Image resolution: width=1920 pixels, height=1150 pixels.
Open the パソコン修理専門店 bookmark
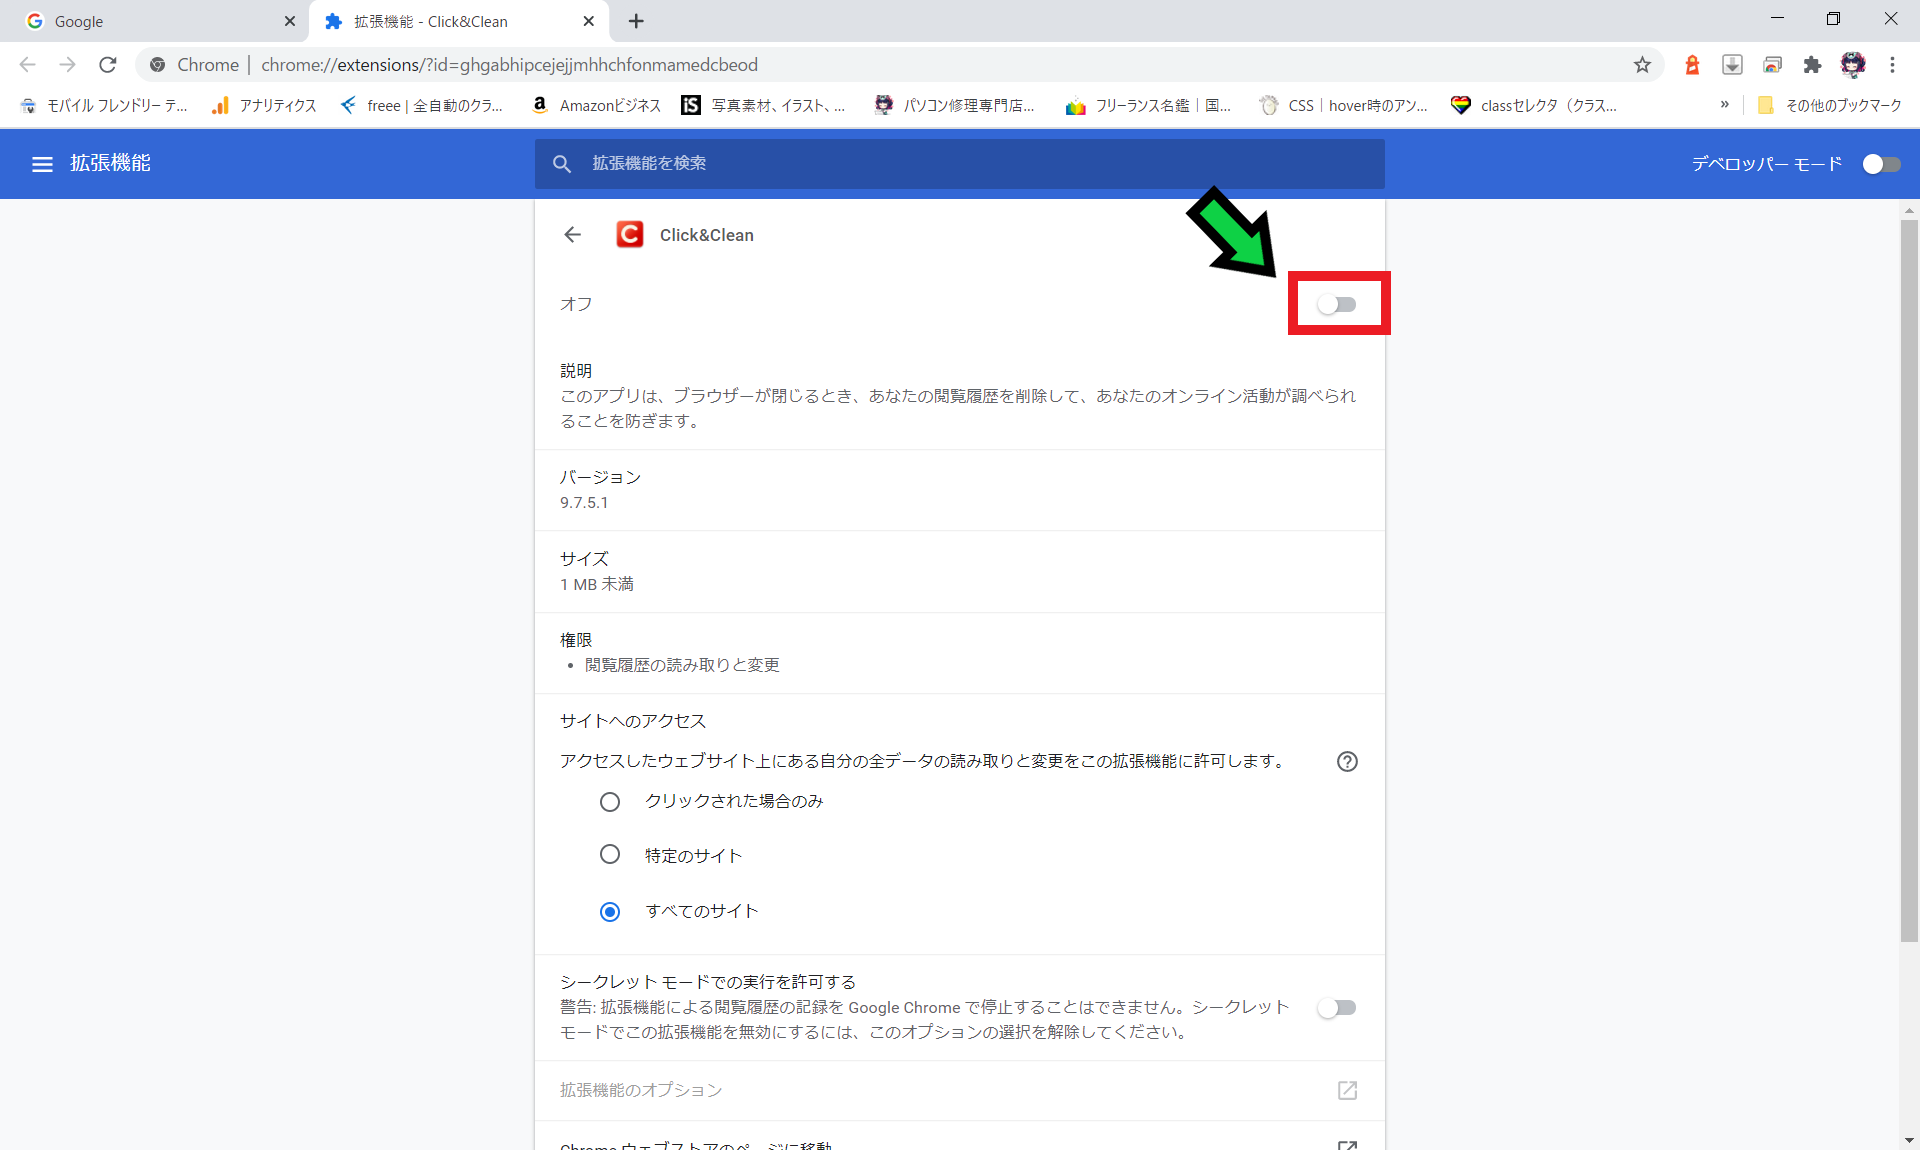954,105
